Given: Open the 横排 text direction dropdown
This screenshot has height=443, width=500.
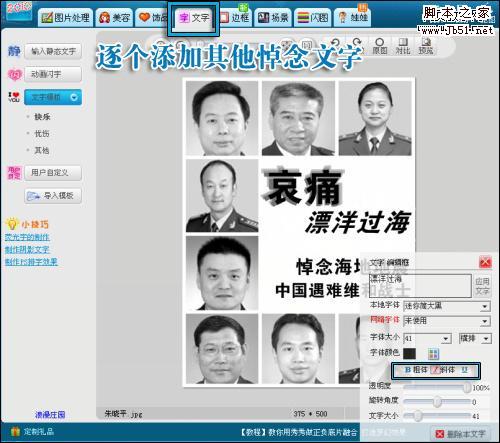Looking at the screenshot, I should pyautogui.click(x=475, y=338).
